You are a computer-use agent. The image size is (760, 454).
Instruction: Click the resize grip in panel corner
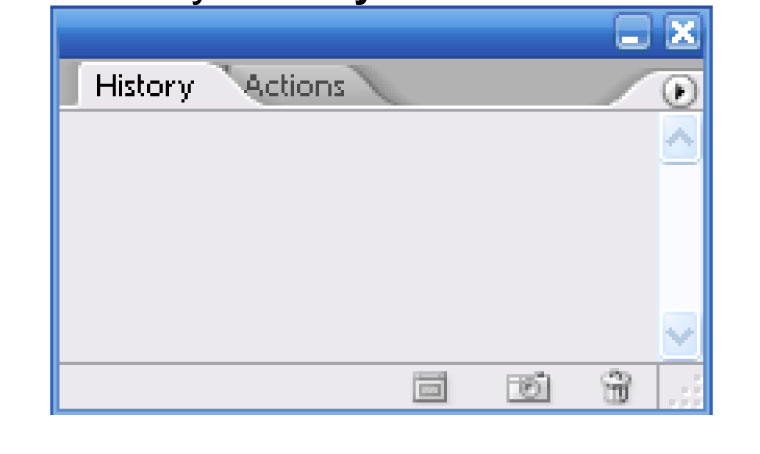[x=684, y=389]
